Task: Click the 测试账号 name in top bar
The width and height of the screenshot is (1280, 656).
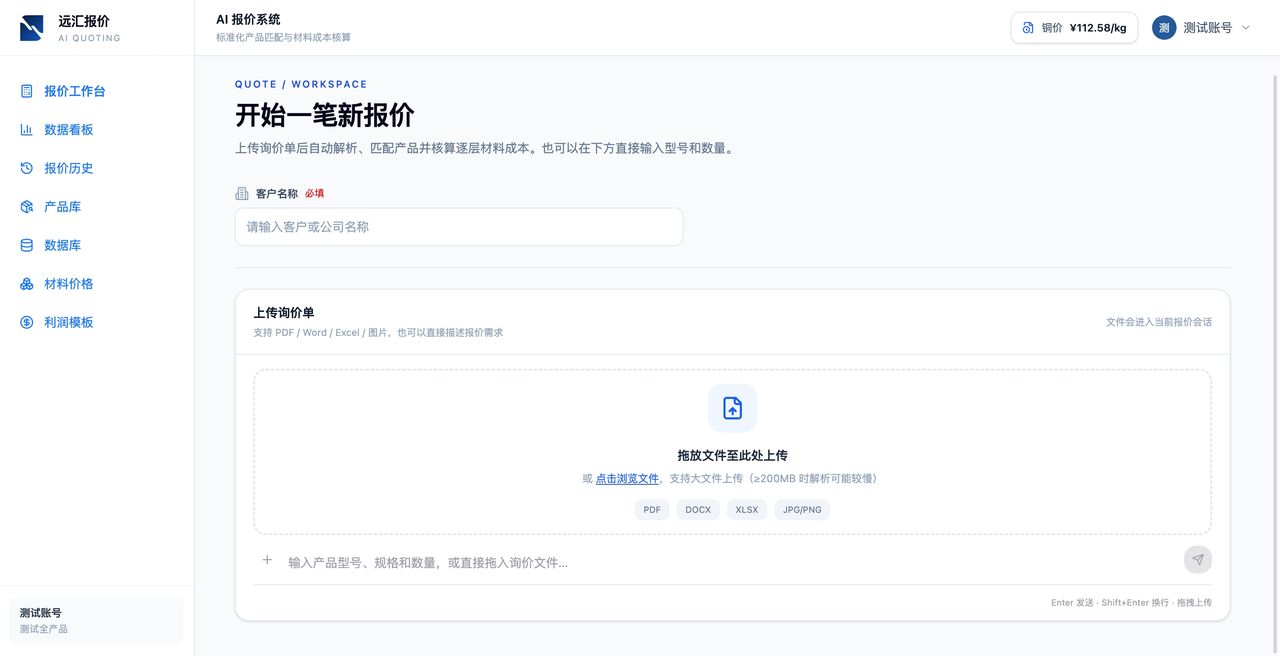Action: click(1208, 28)
